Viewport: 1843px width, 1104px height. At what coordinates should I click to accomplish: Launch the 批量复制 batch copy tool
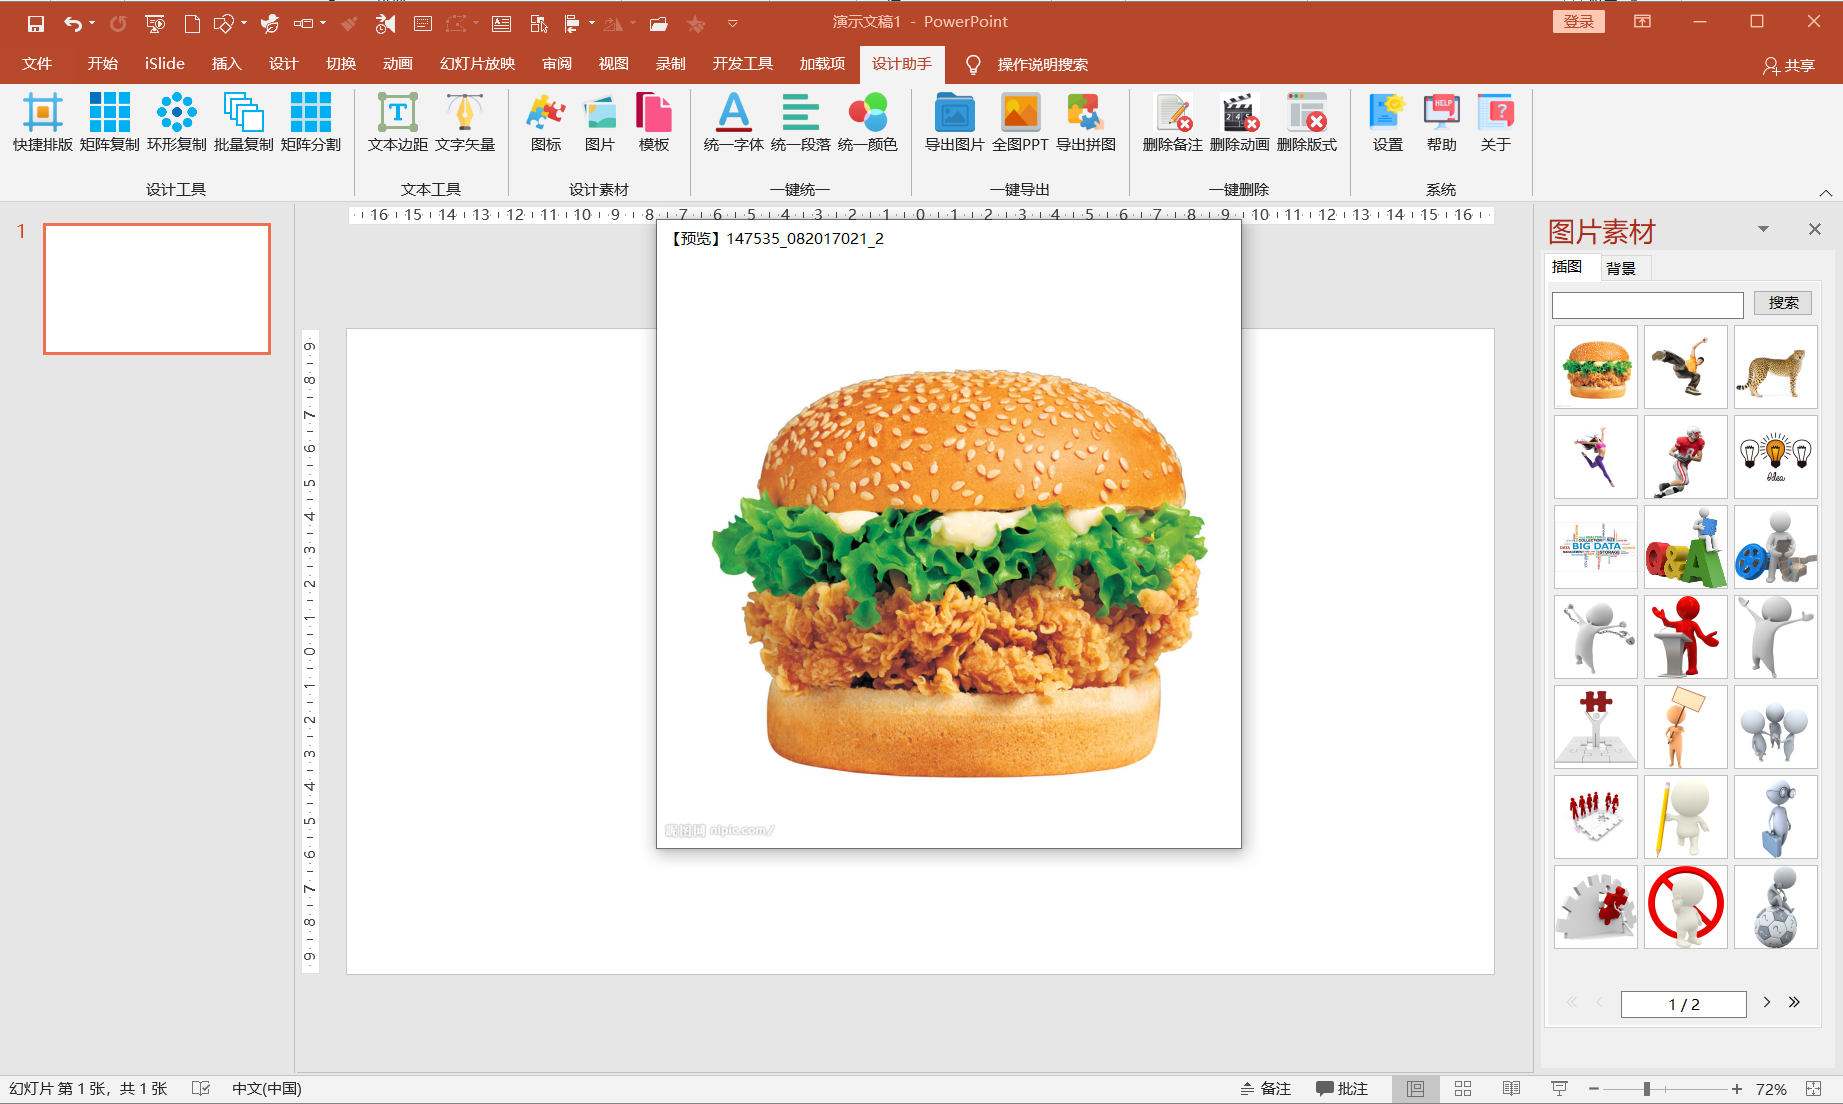click(x=244, y=122)
